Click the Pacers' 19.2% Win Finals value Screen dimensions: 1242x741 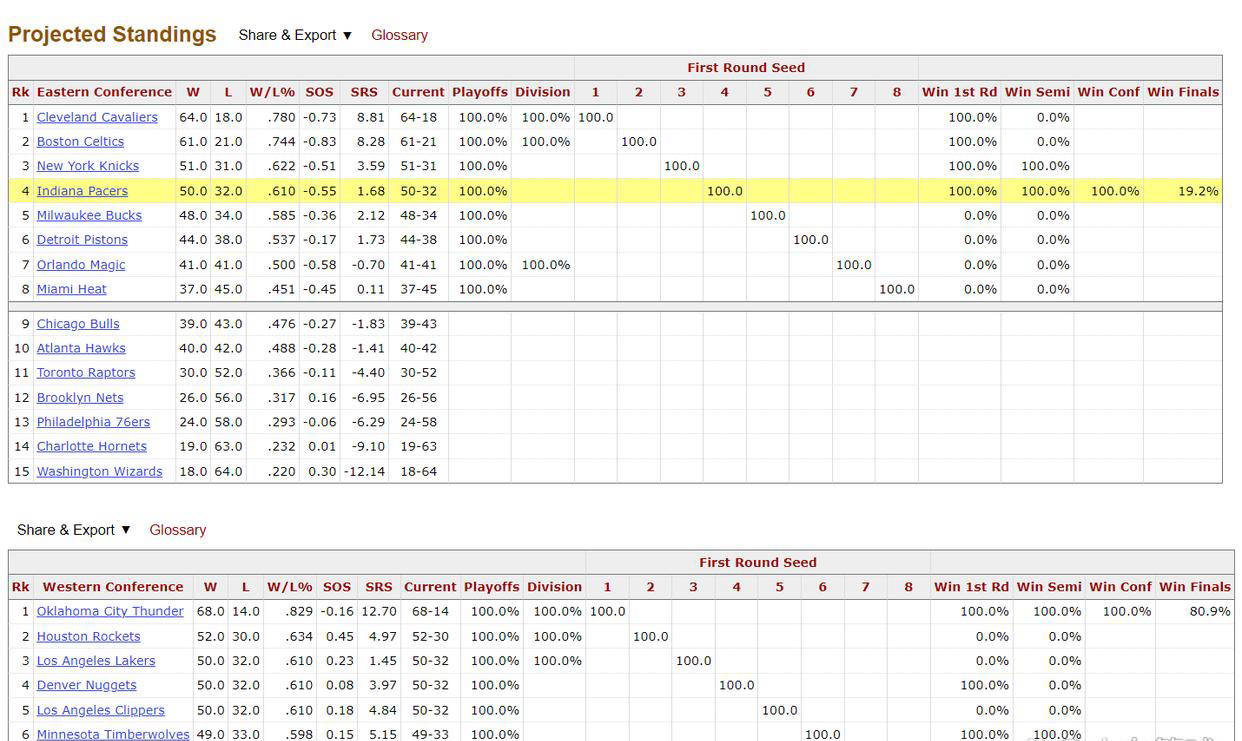point(1198,191)
